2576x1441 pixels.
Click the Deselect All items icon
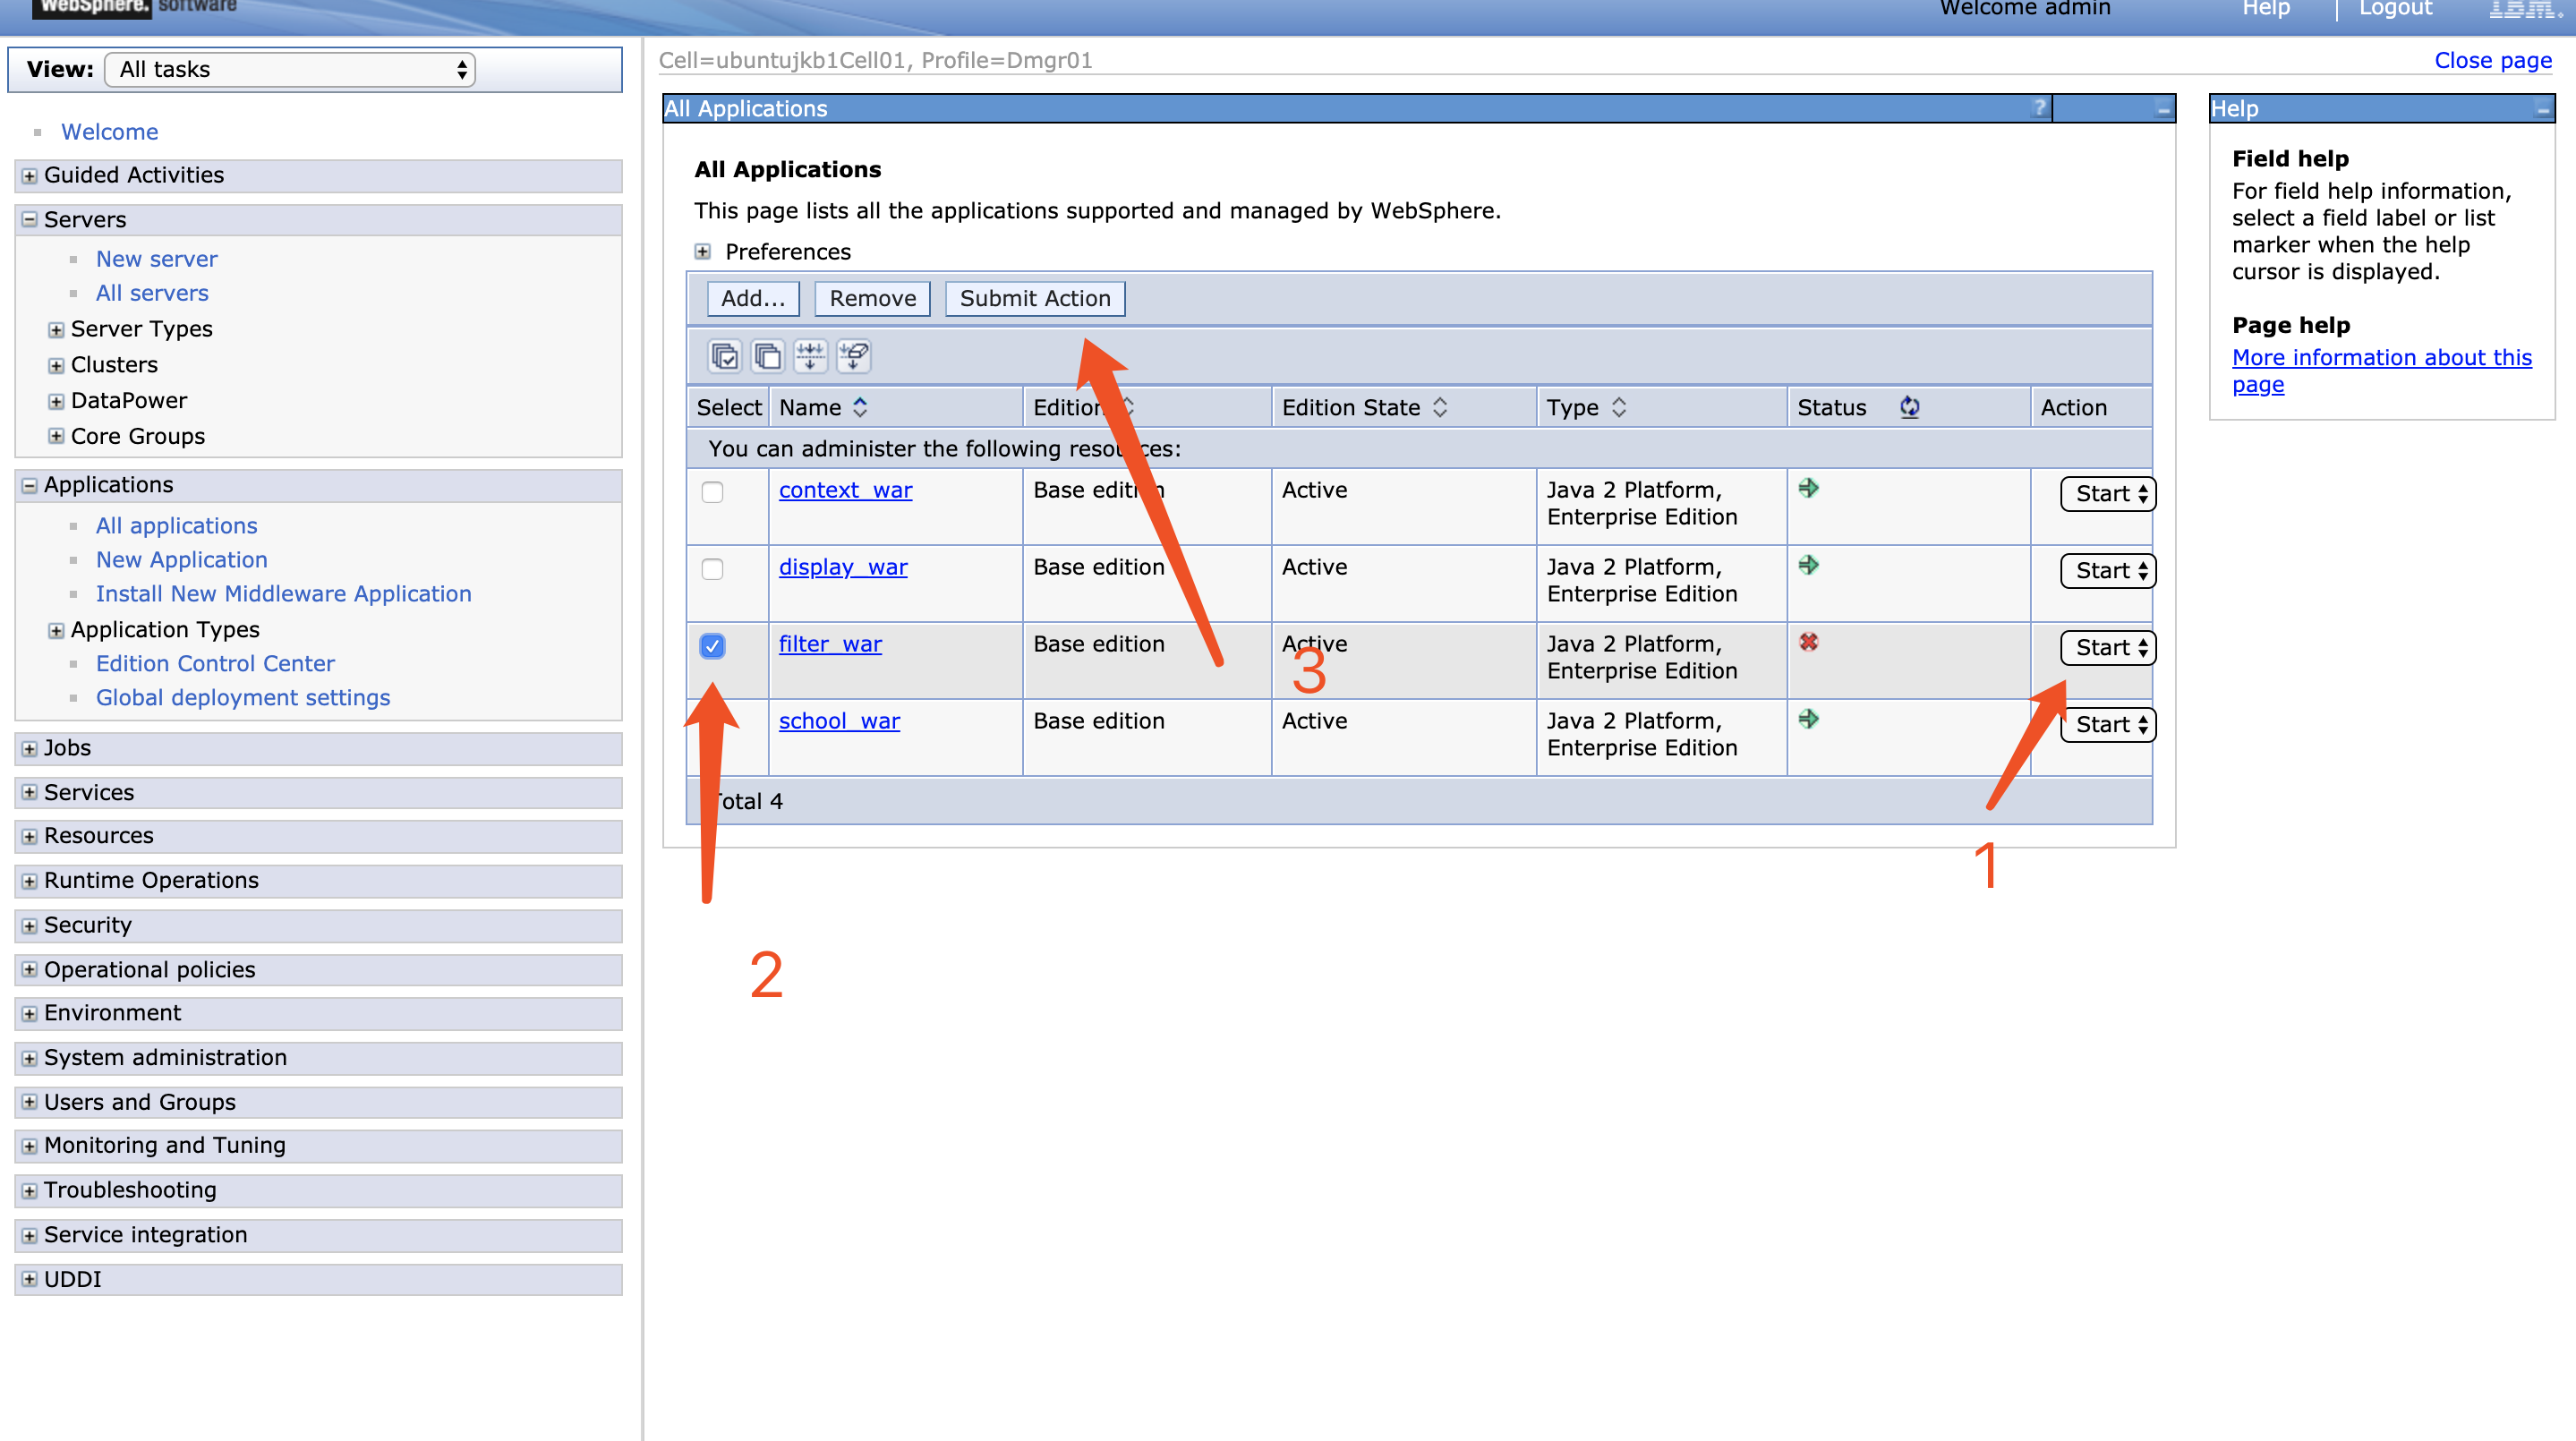click(x=767, y=356)
